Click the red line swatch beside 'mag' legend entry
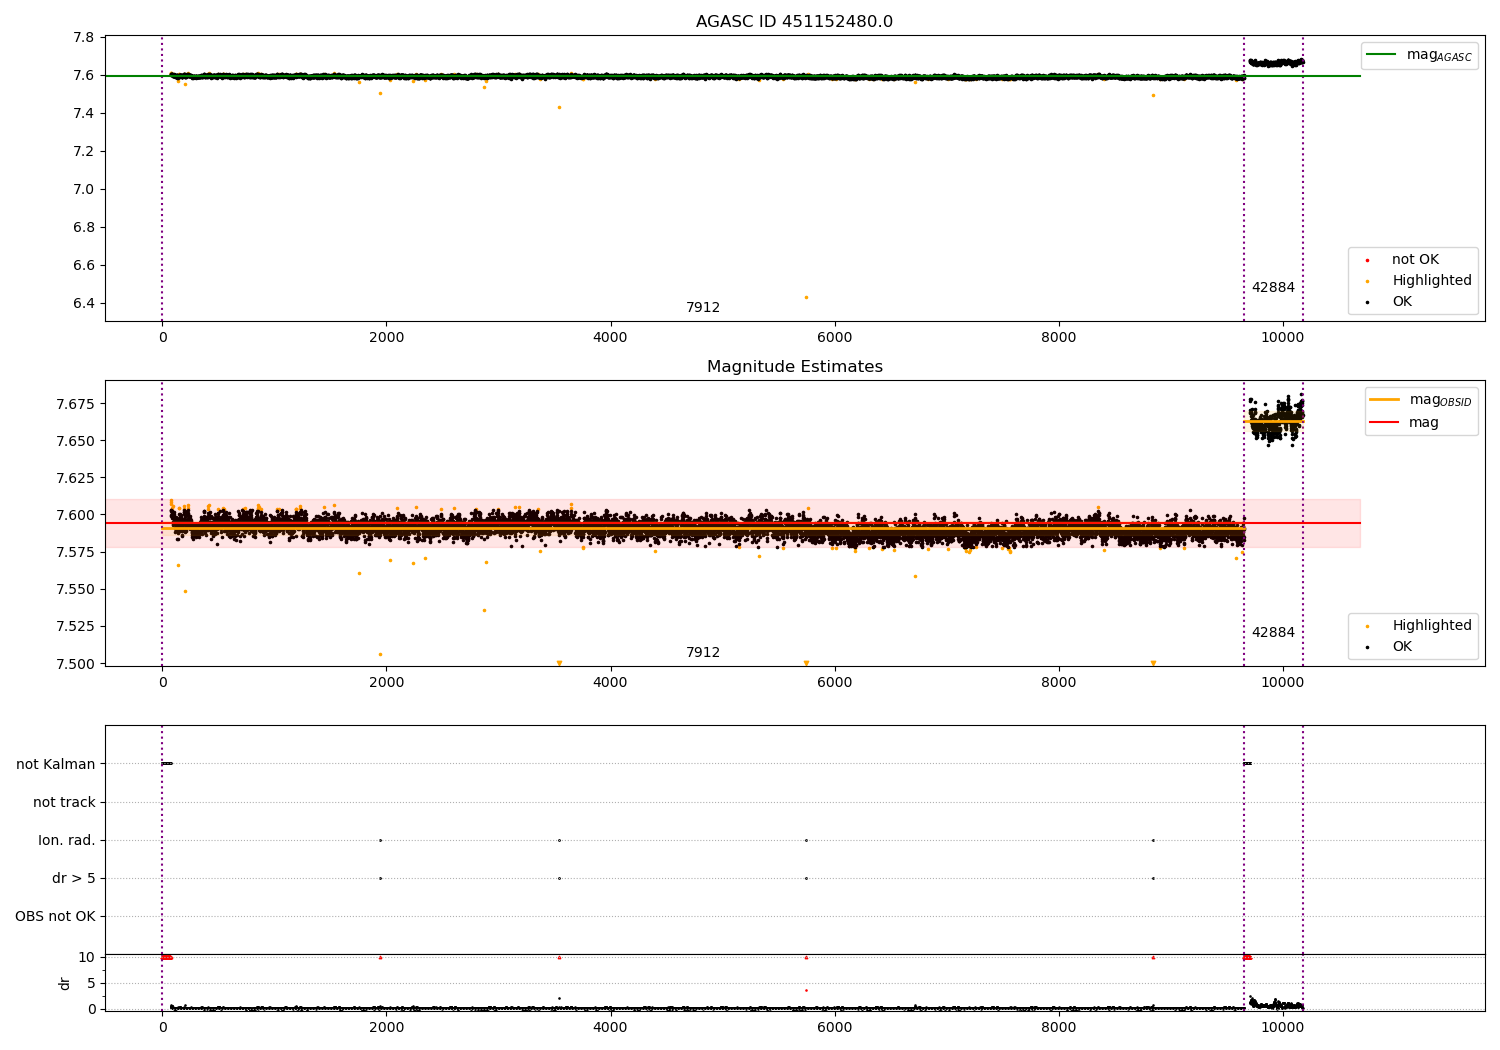This screenshot has height=1050, width=1500. click(1384, 423)
